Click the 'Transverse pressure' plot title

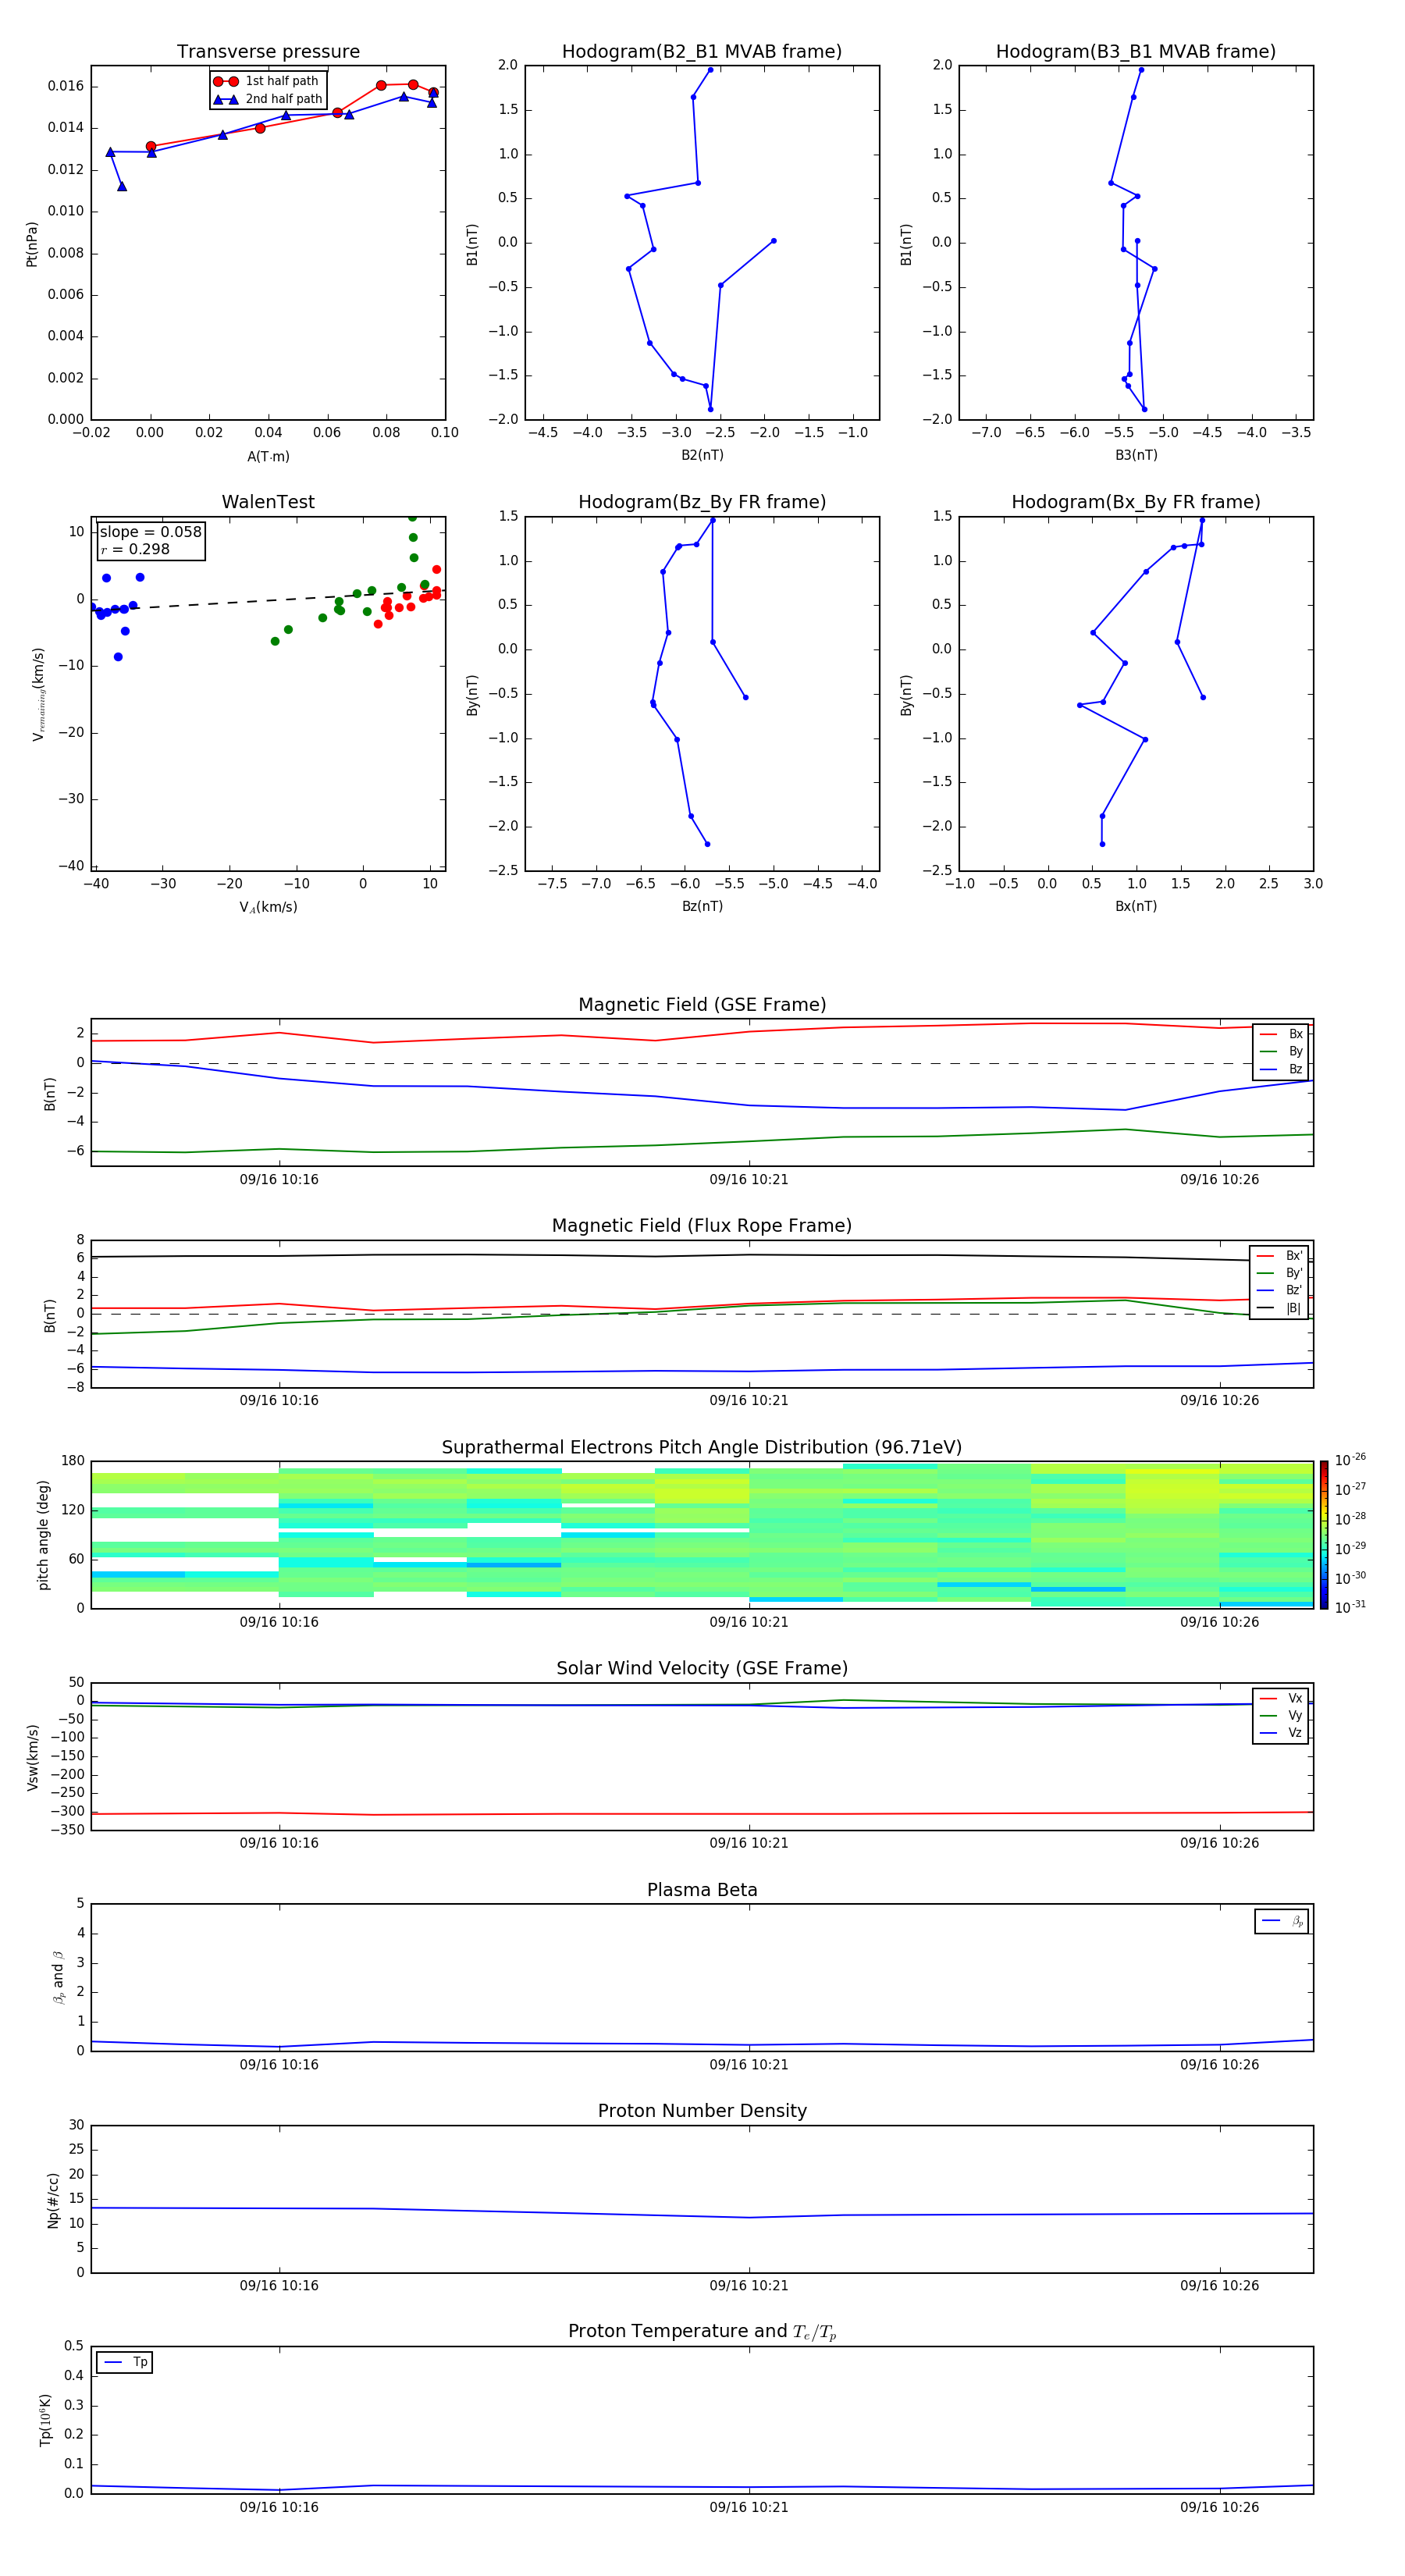[268, 51]
